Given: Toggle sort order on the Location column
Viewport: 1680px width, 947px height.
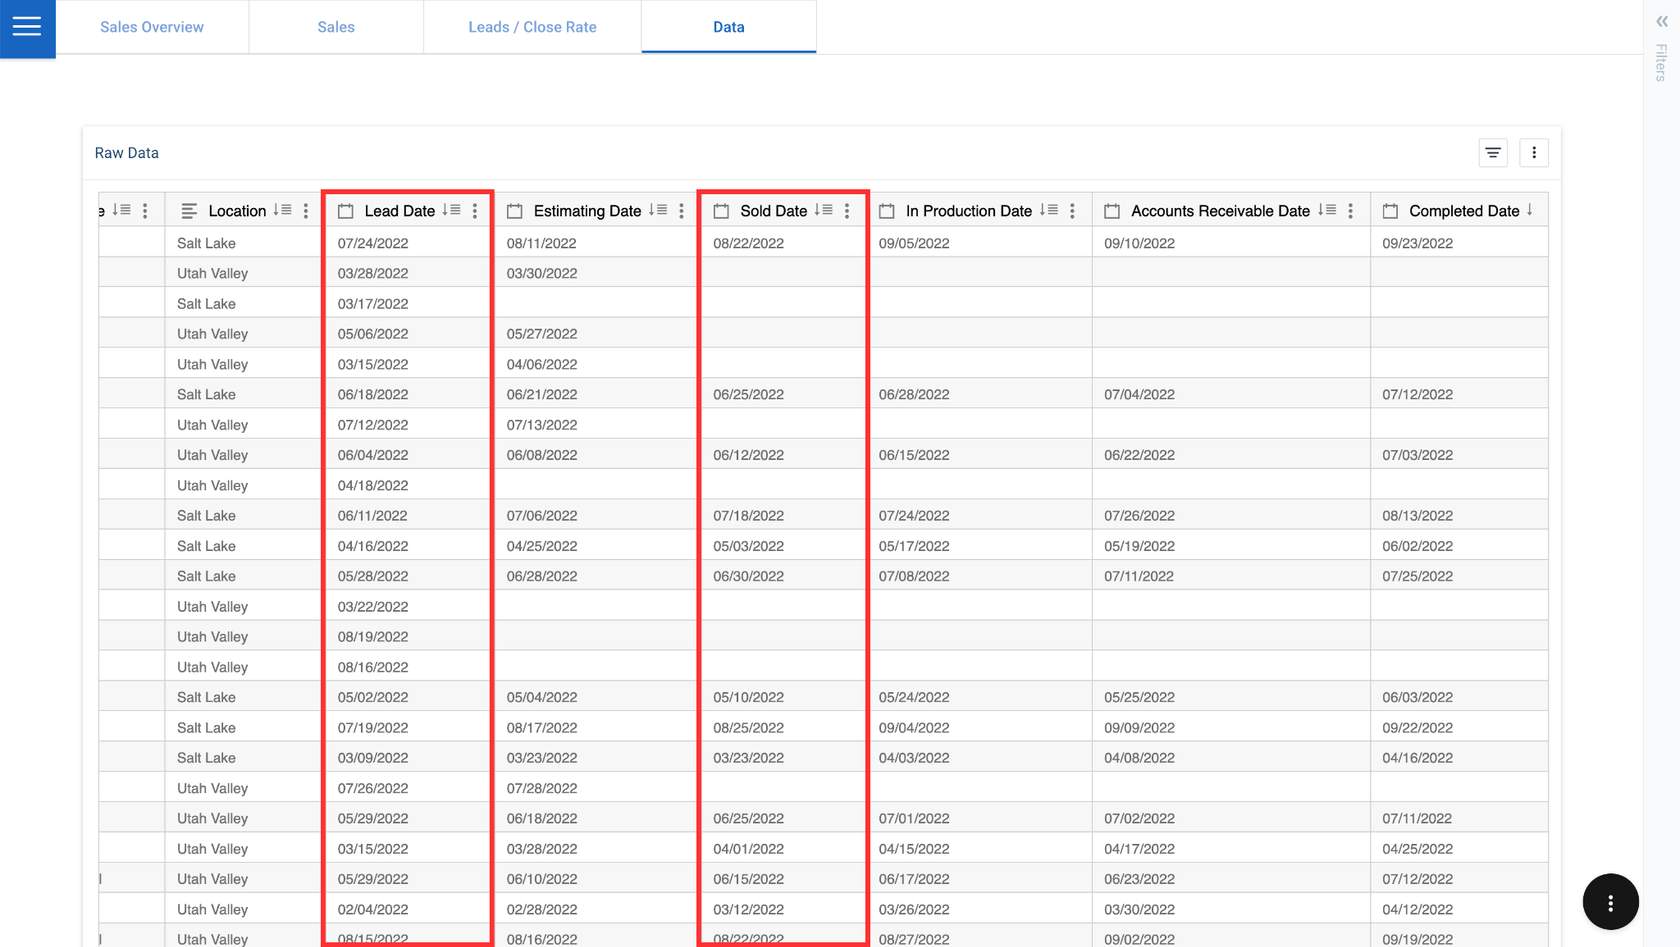Looking at the screenshot, I should (284, 211).
